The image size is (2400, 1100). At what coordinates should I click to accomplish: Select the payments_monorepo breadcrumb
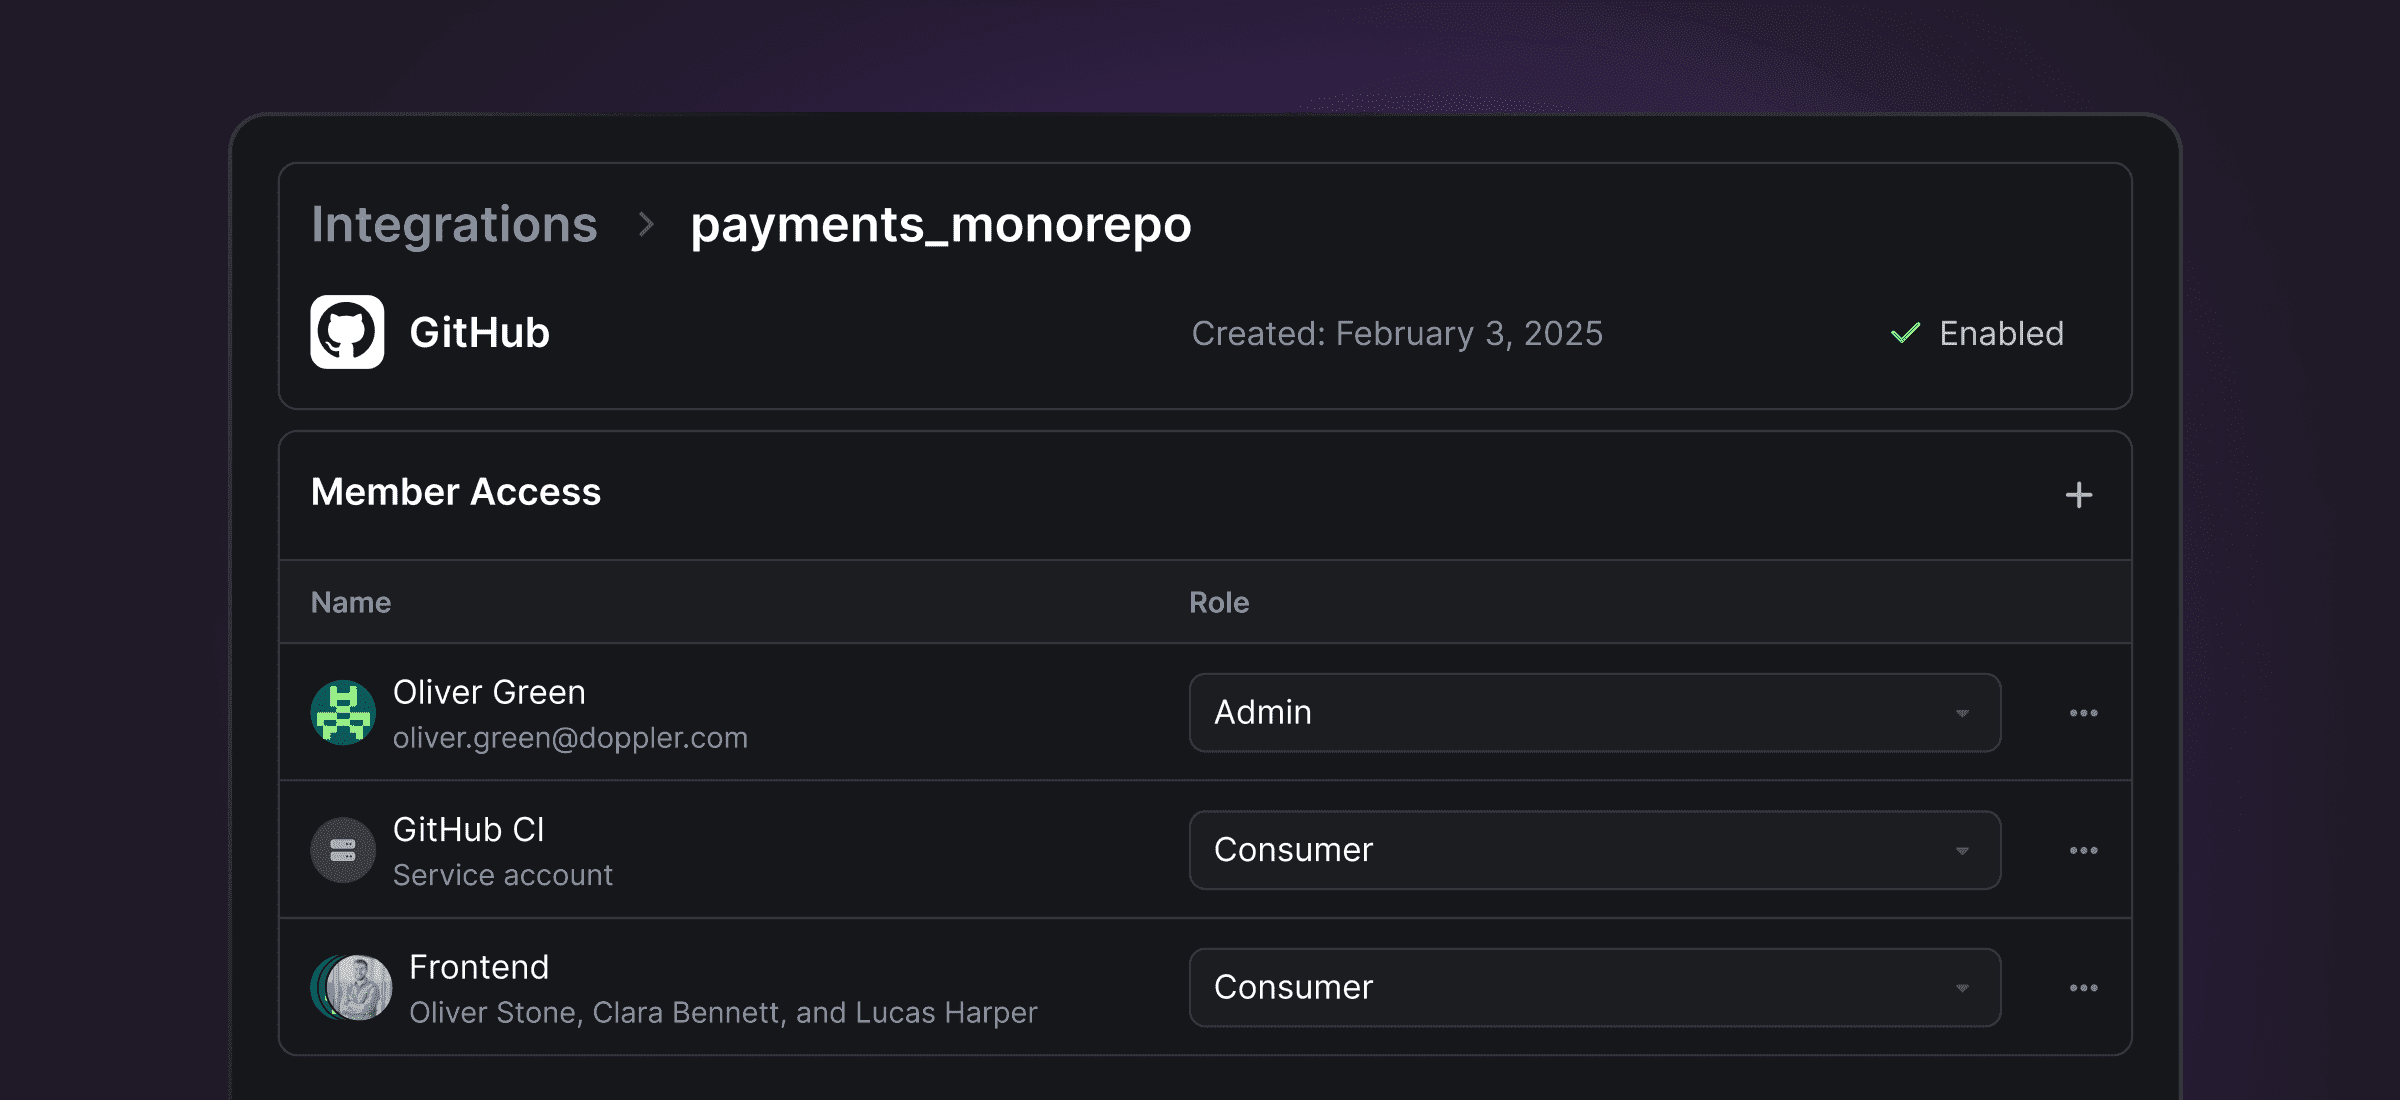point(941,225)
